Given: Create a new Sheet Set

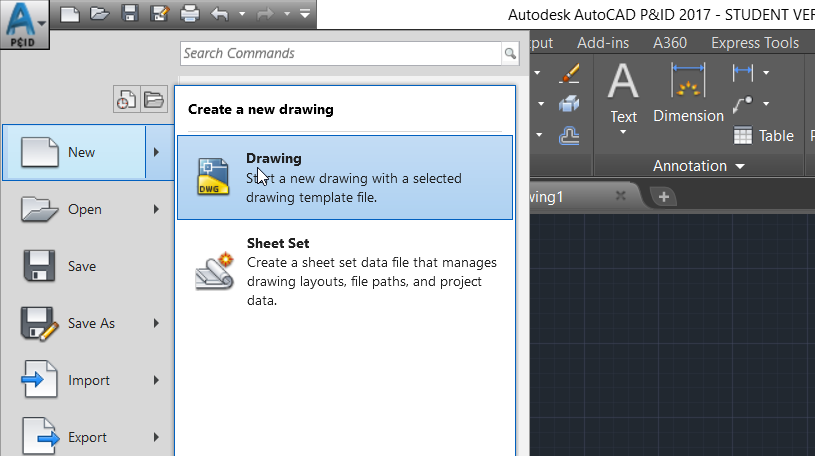Looking at the screenshot, I should 345,271.
